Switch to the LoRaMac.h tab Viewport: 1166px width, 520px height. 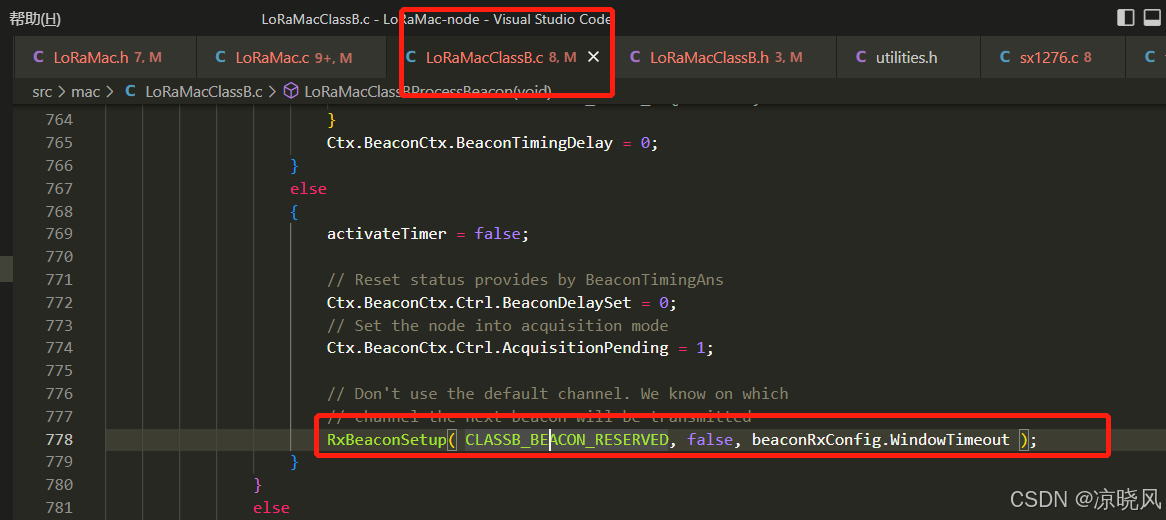(105, 57)
